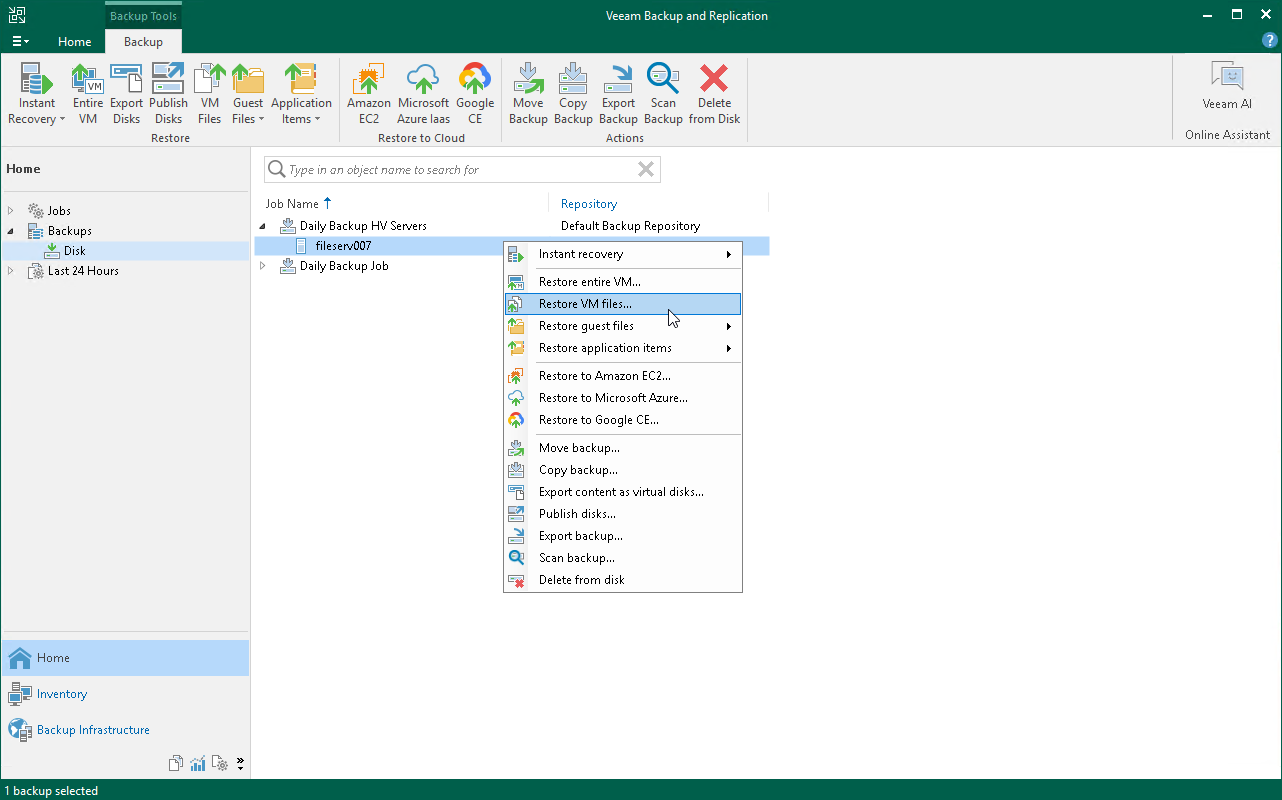Open the main hamburger menu
Viewport: 1282px width, 800px height.
click(x=20, y=41)
